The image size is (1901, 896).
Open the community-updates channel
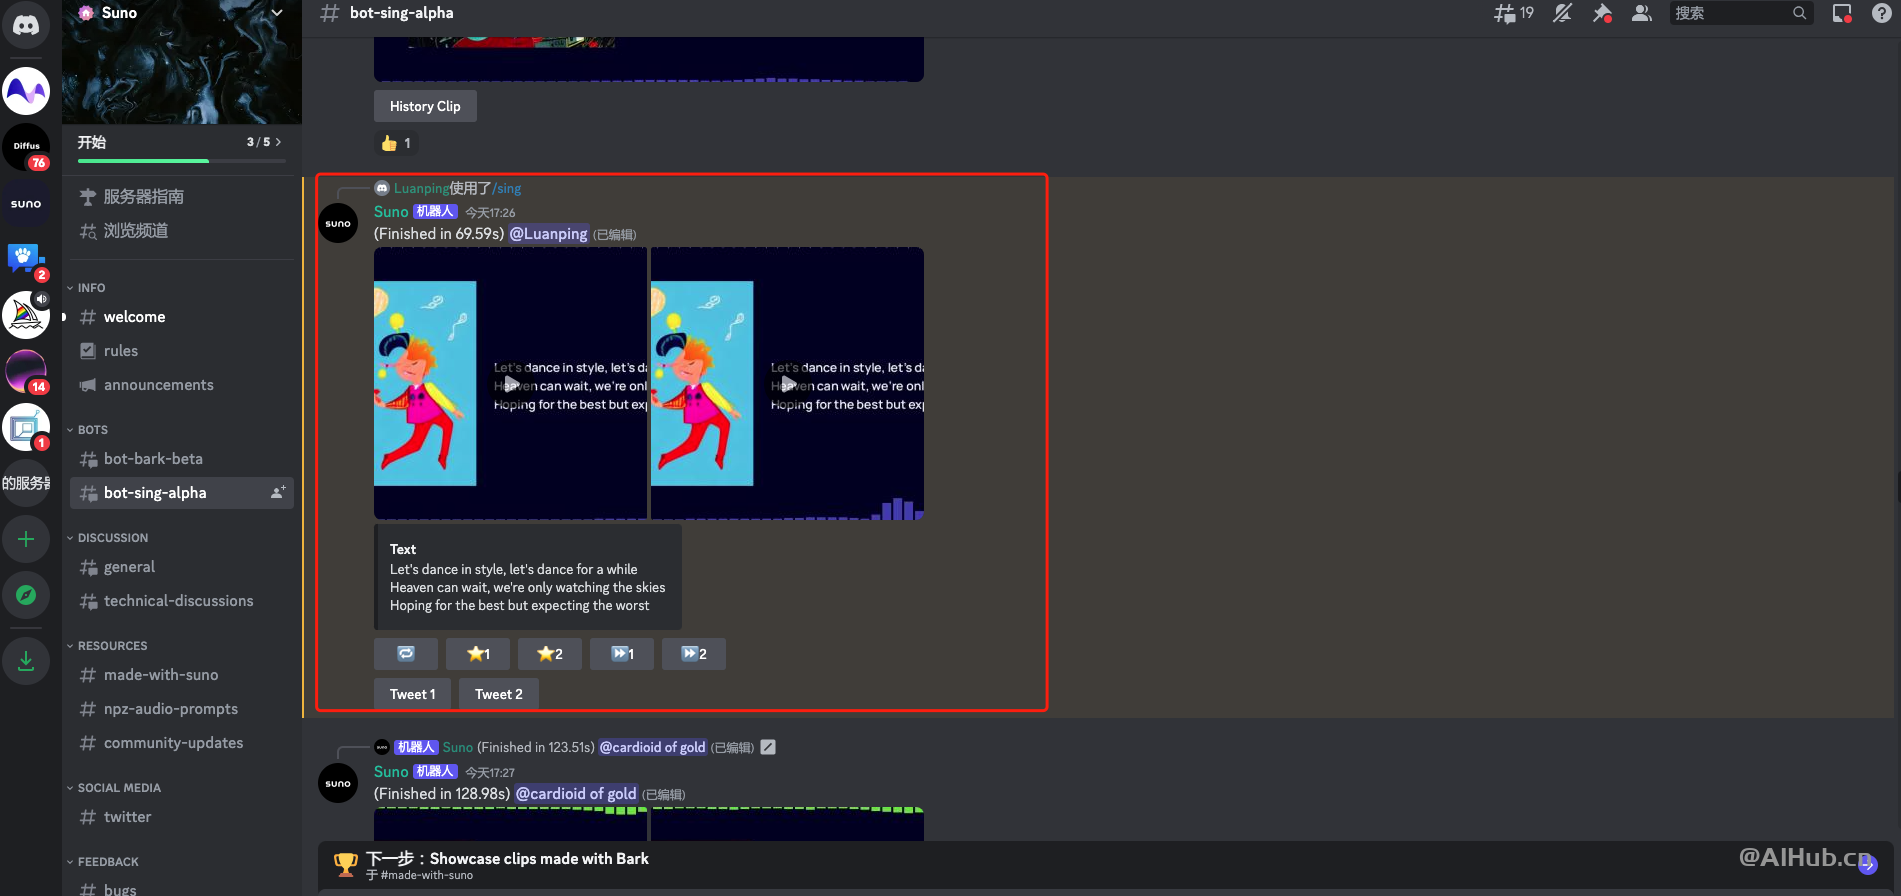182,743
